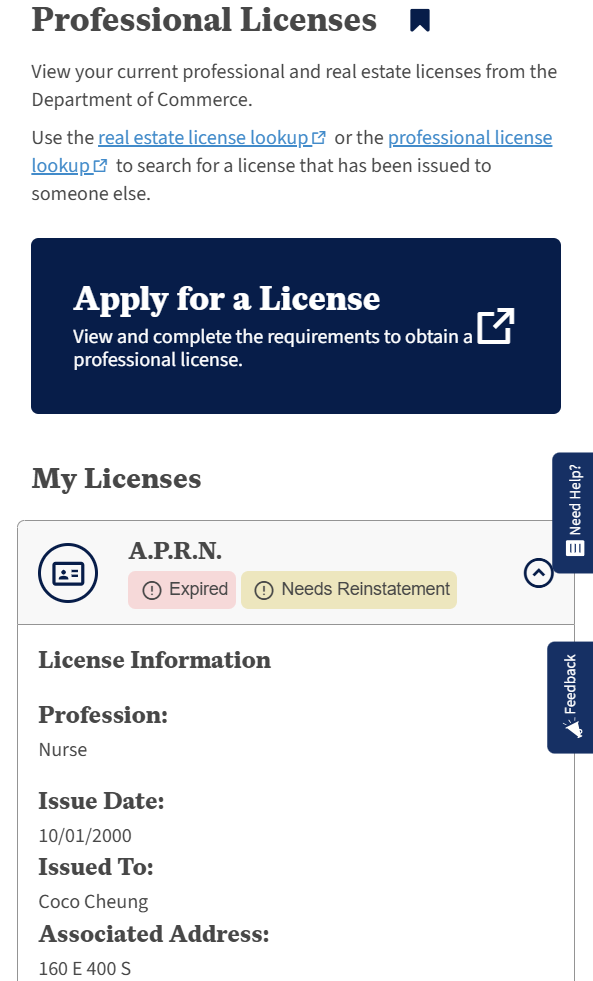Viewport: 593px width, 981px height.
Task: Open the Feedback side tab
Action: [x=570, y=697]
